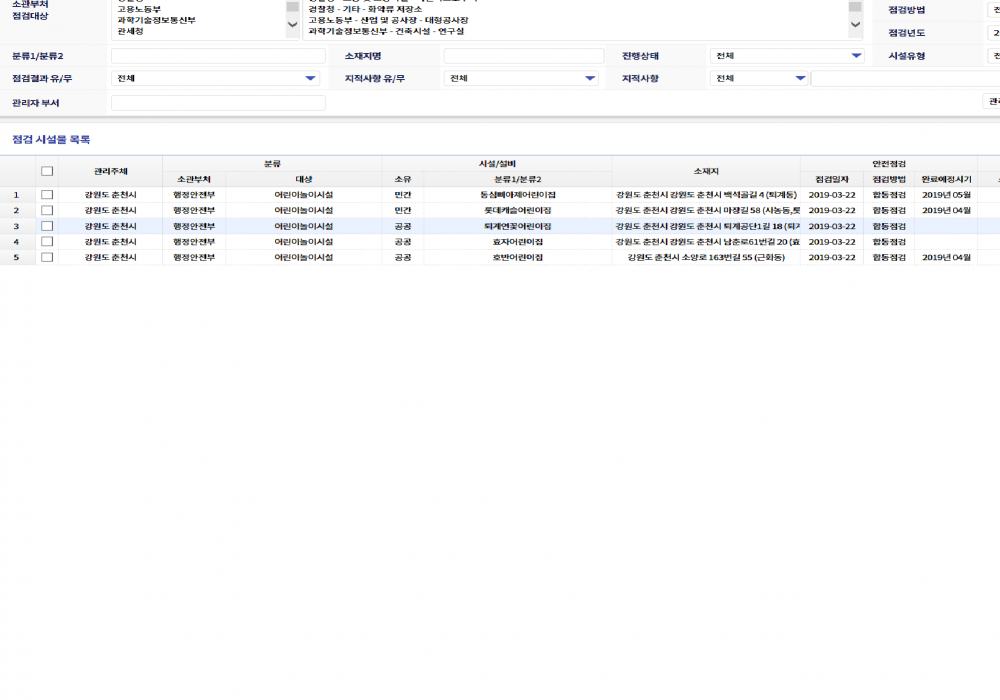Open the 호반어린이집 facility entry
The height and width of the screenshot is (700, 1000).
[x=517, y=257]
